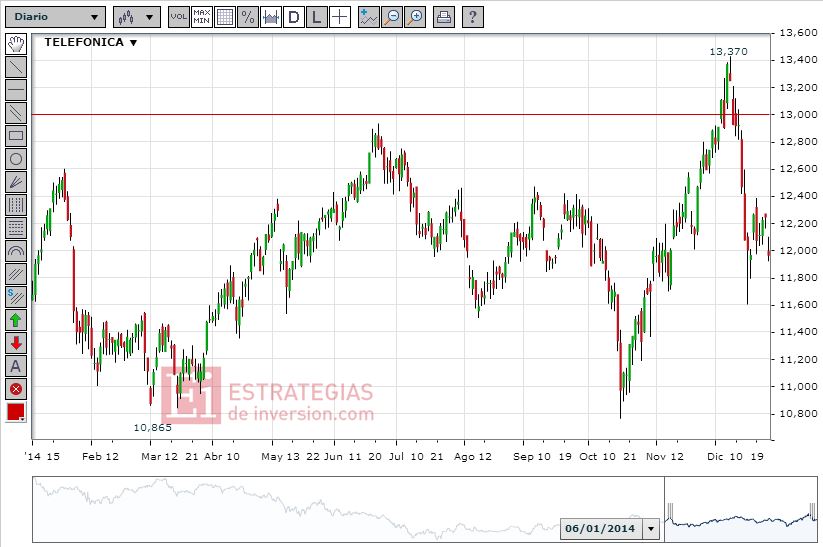This screenshot has height=547, width=823.
Task: Open the TELEFONICA symbol dropdown
Action: point(91,43)
